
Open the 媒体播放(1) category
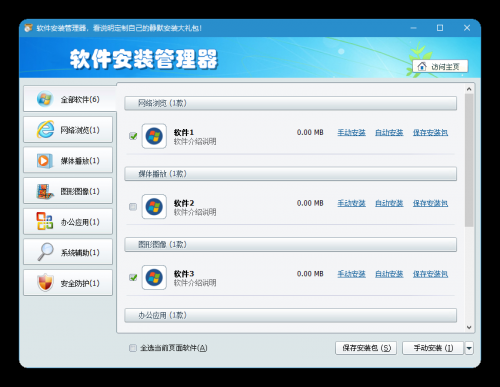[x=68, y=160]
